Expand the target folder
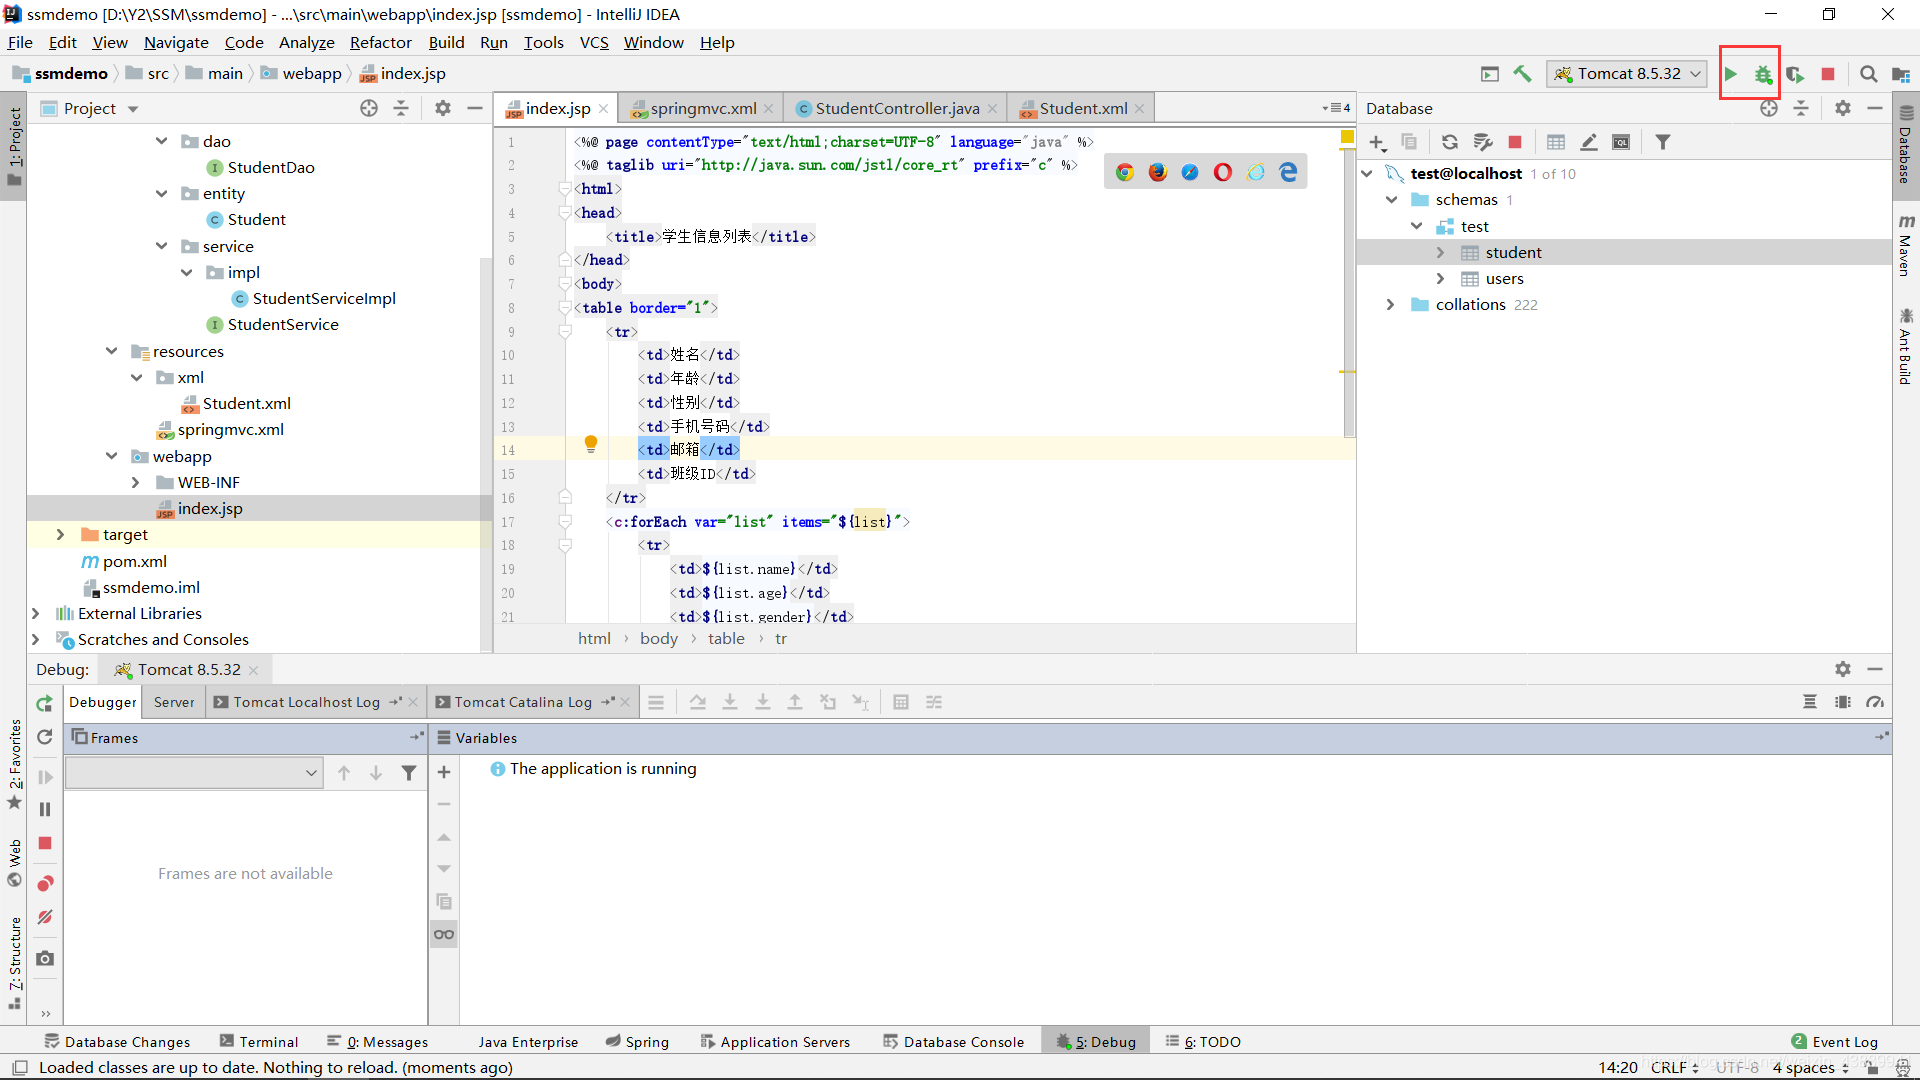Viewport: 1920px width, 1080px height. [x=60, y=534]
